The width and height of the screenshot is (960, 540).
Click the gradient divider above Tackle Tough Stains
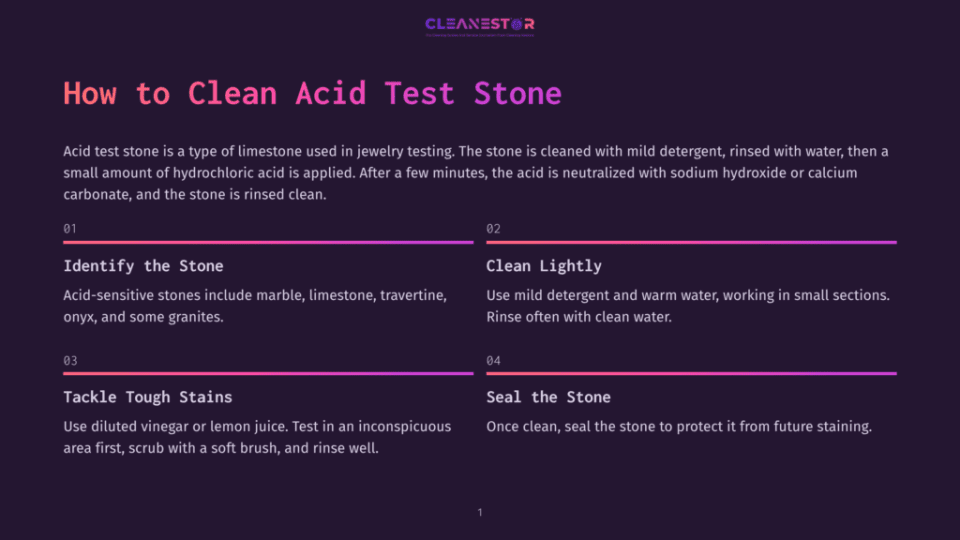pos(268,373)
